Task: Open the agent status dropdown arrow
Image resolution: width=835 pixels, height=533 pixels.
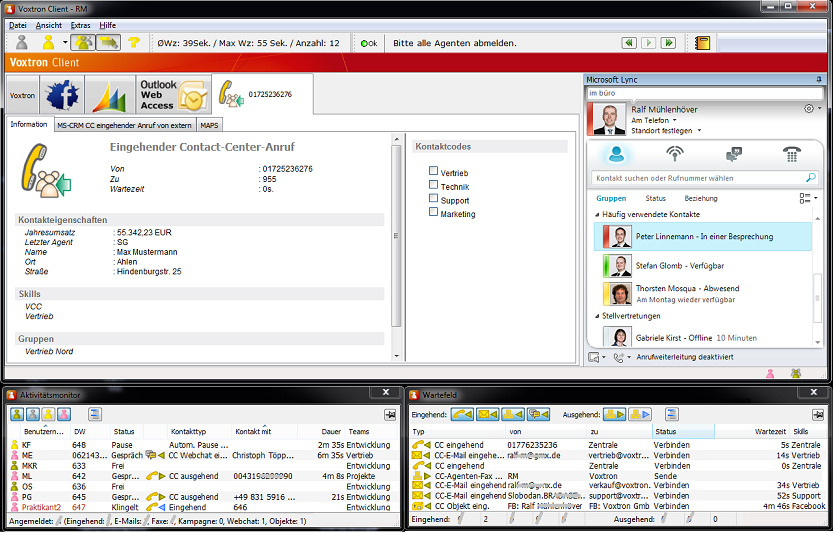Action: pos(65,43)
